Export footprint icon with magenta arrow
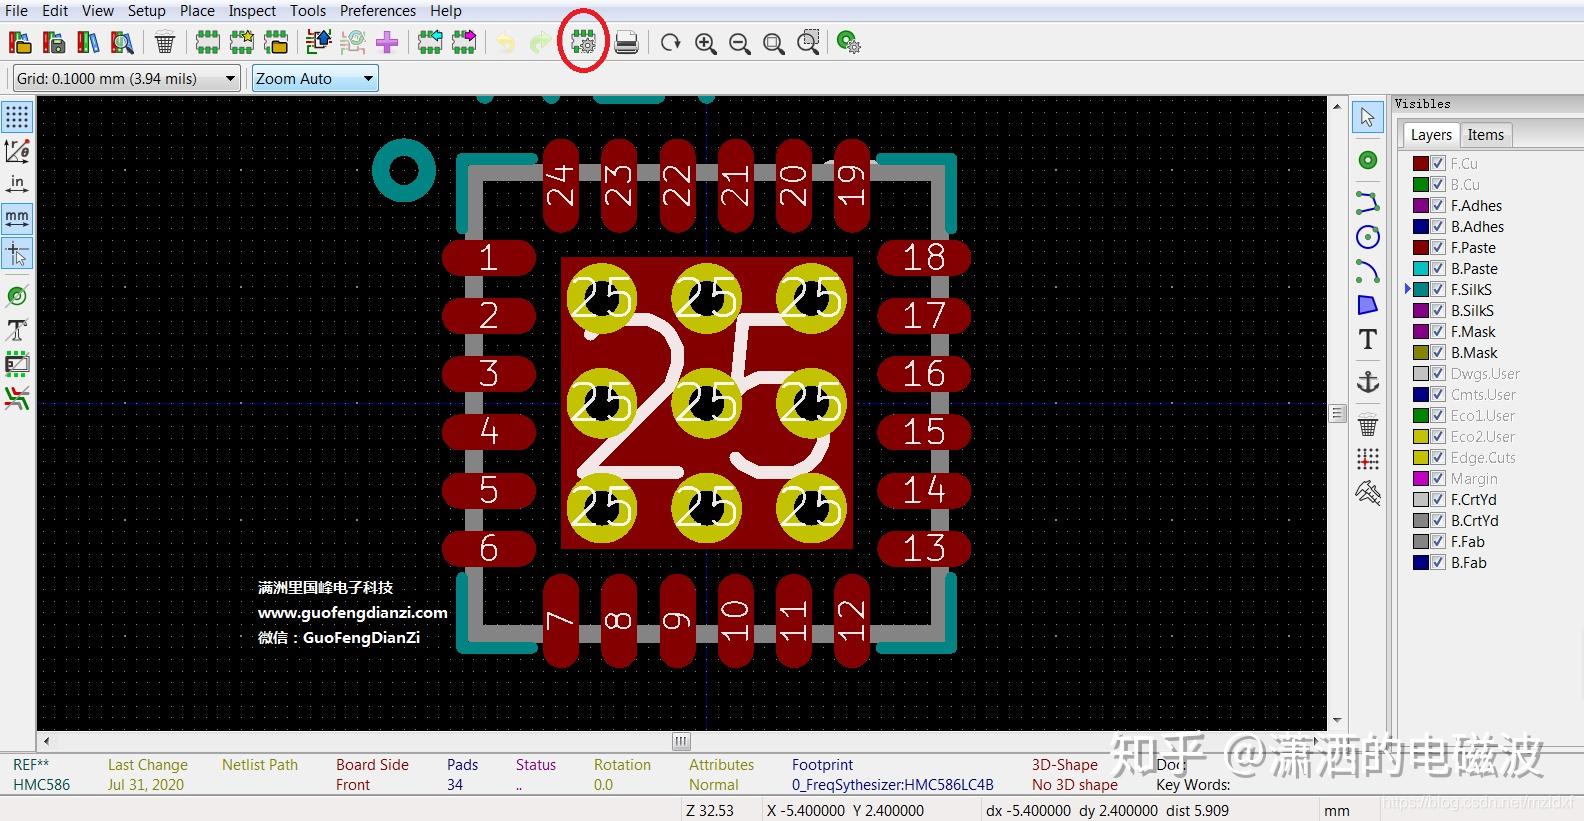The image size is (1584, 821). pos(464,42)
